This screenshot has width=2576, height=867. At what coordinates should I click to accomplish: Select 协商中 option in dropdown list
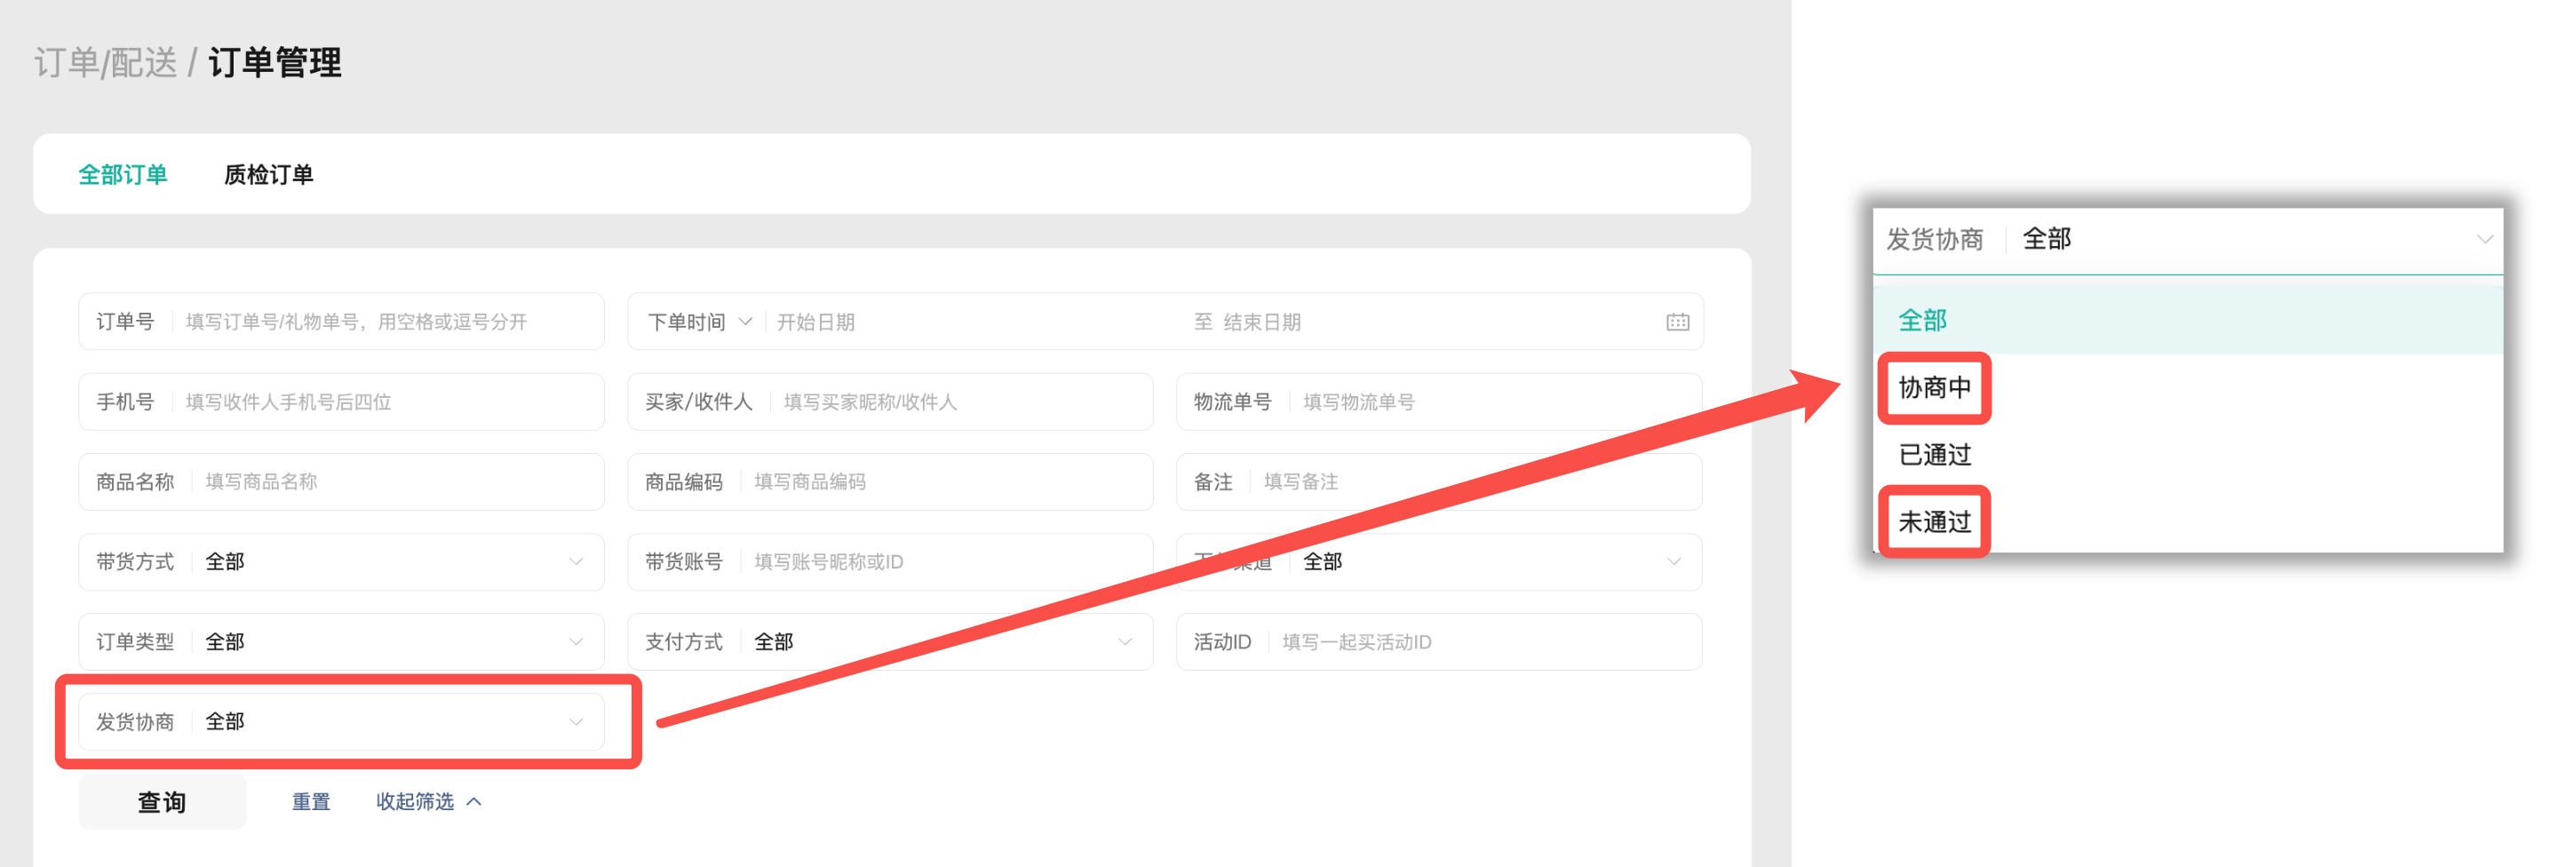point(1934,388)
